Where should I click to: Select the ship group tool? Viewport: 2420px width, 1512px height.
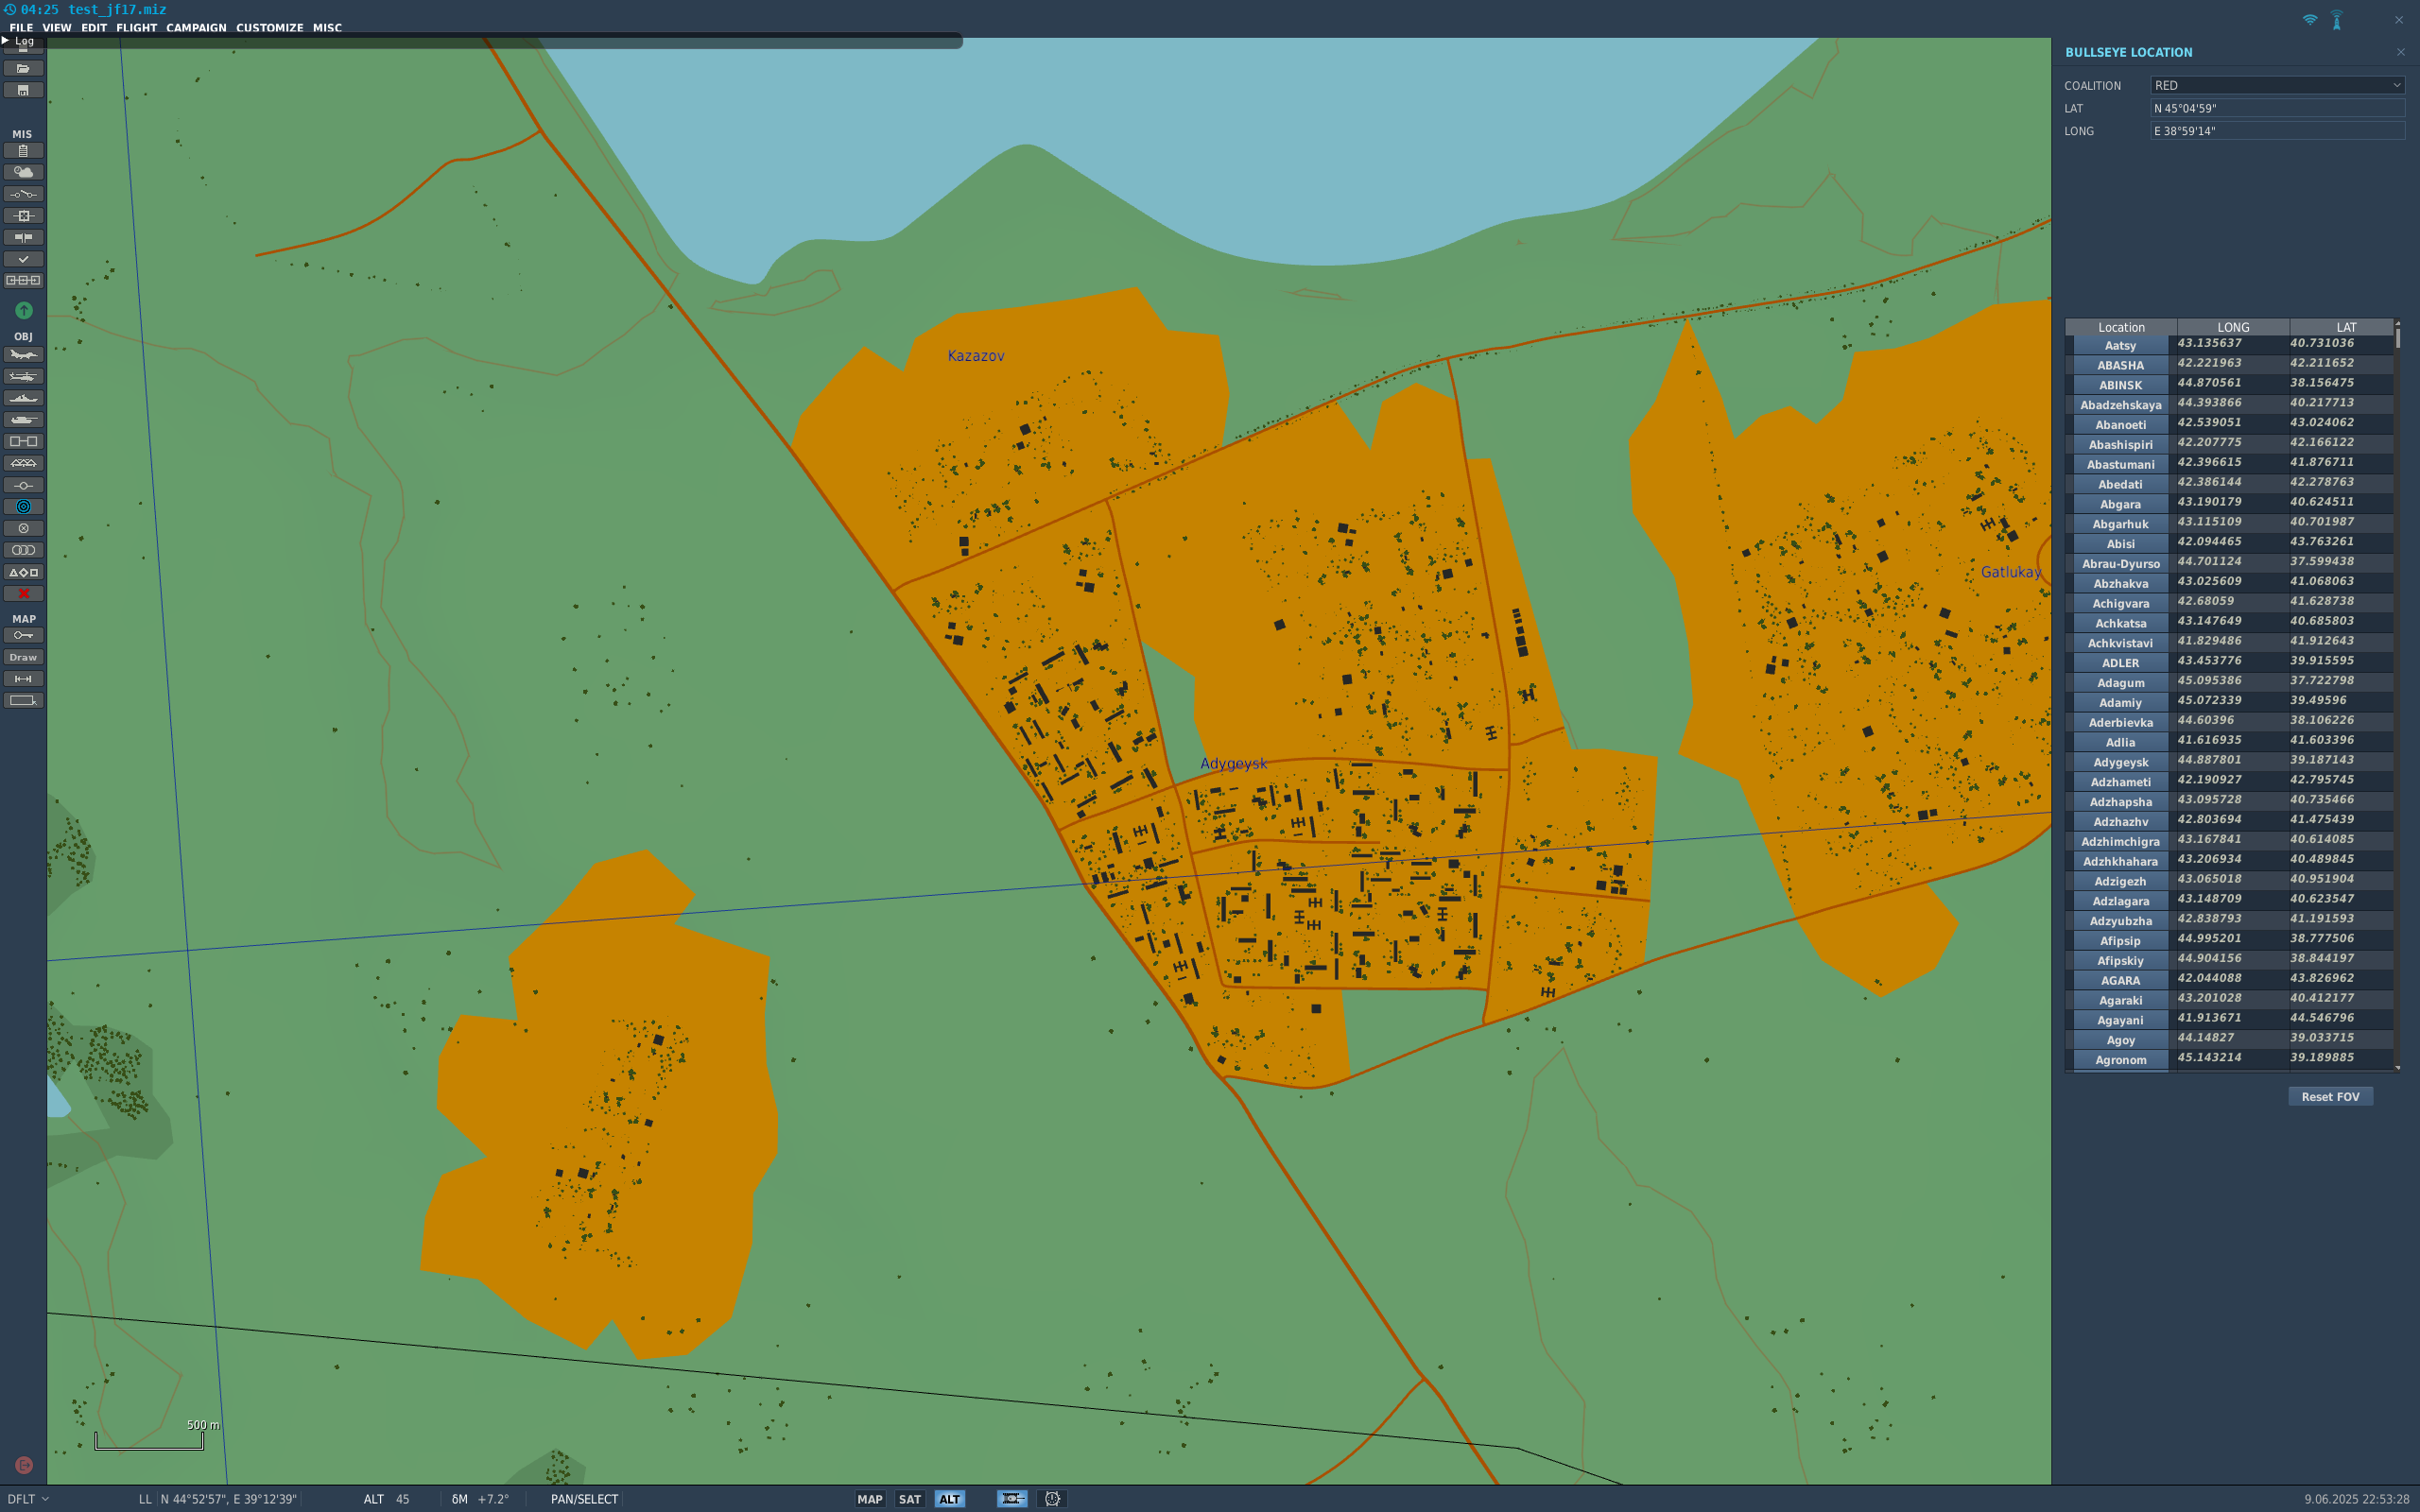23,398
